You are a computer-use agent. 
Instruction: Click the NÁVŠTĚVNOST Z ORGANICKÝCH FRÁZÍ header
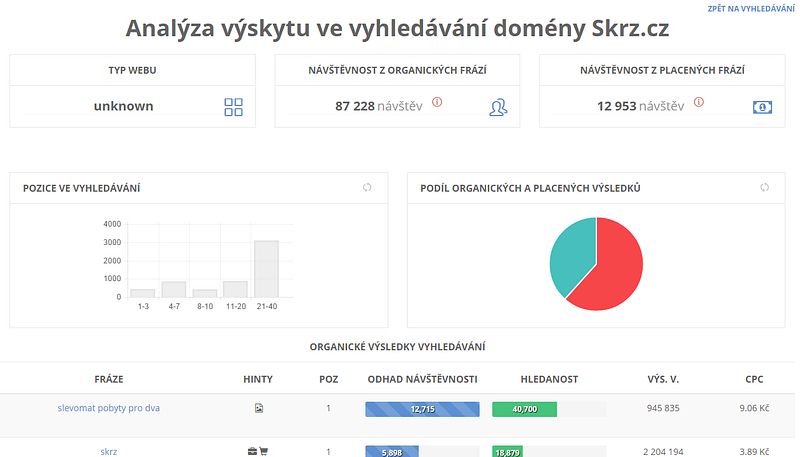[397, 70]
